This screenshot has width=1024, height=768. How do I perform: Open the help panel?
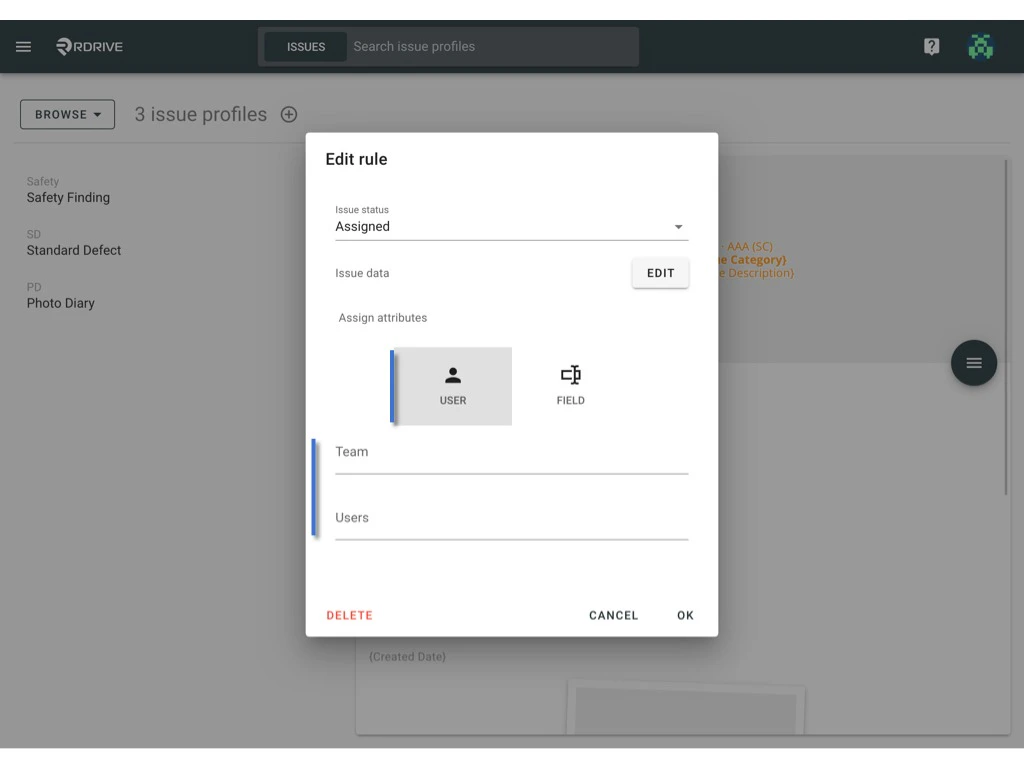931,46
